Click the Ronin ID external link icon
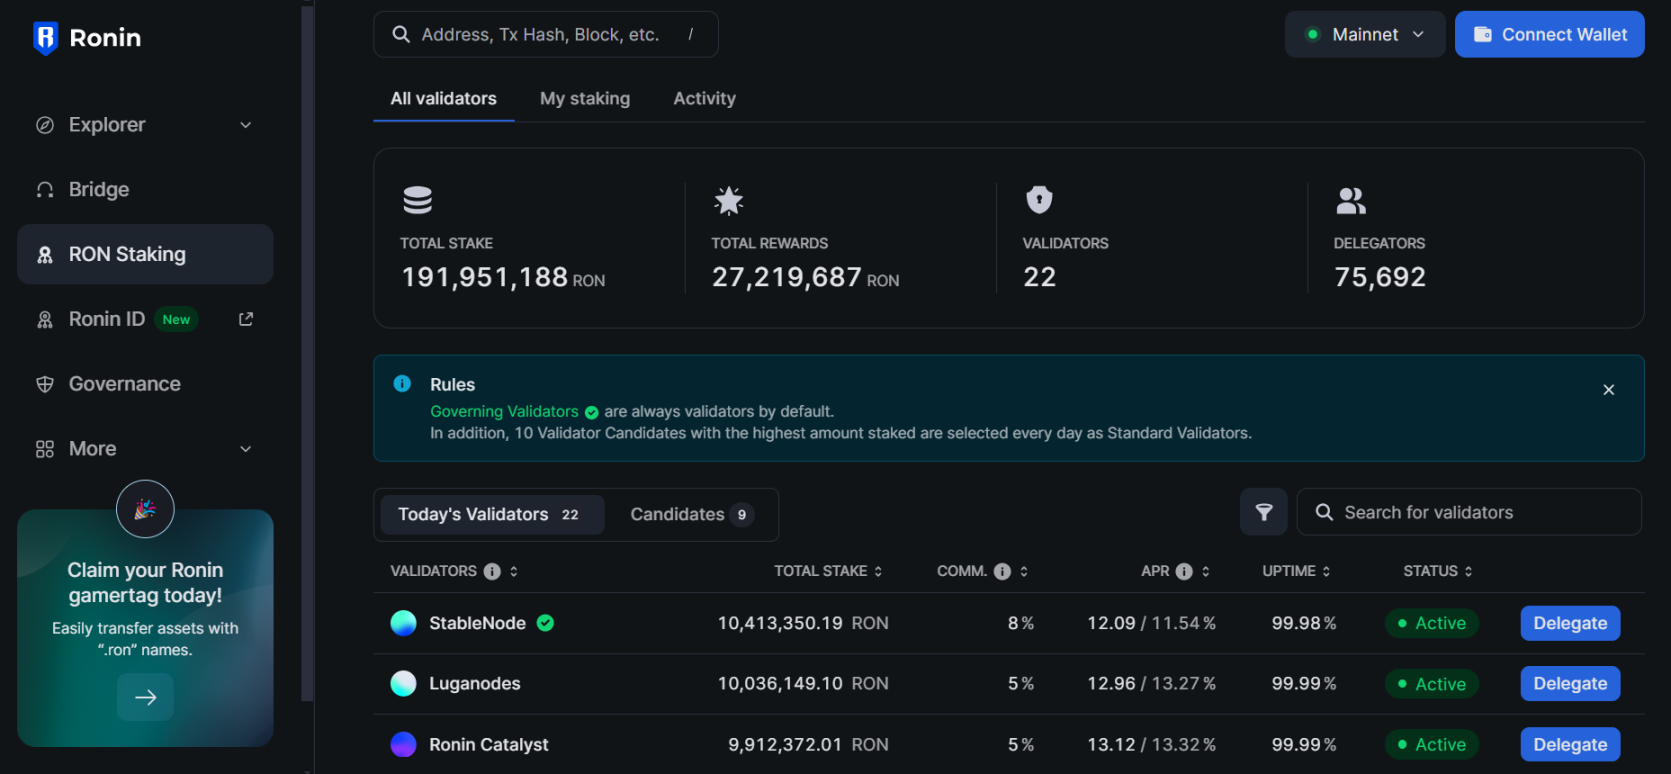Viewport: 1671px width, 774px height. coord(246,319)
